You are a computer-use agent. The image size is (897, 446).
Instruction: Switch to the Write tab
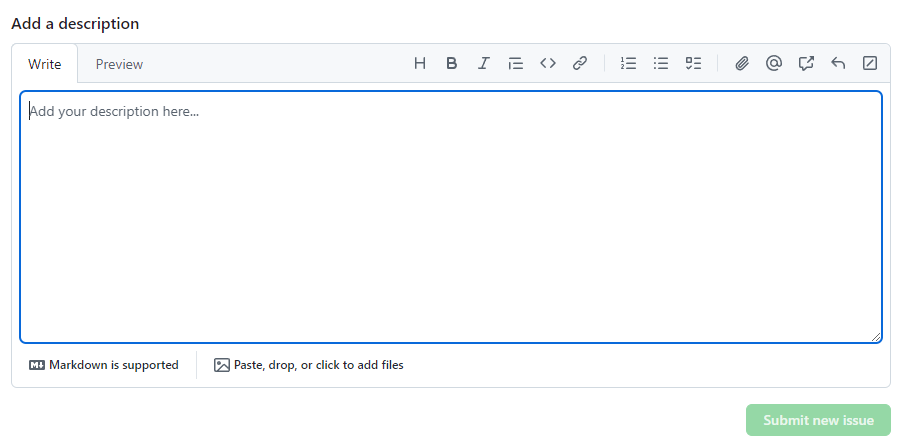click(45, 64)
